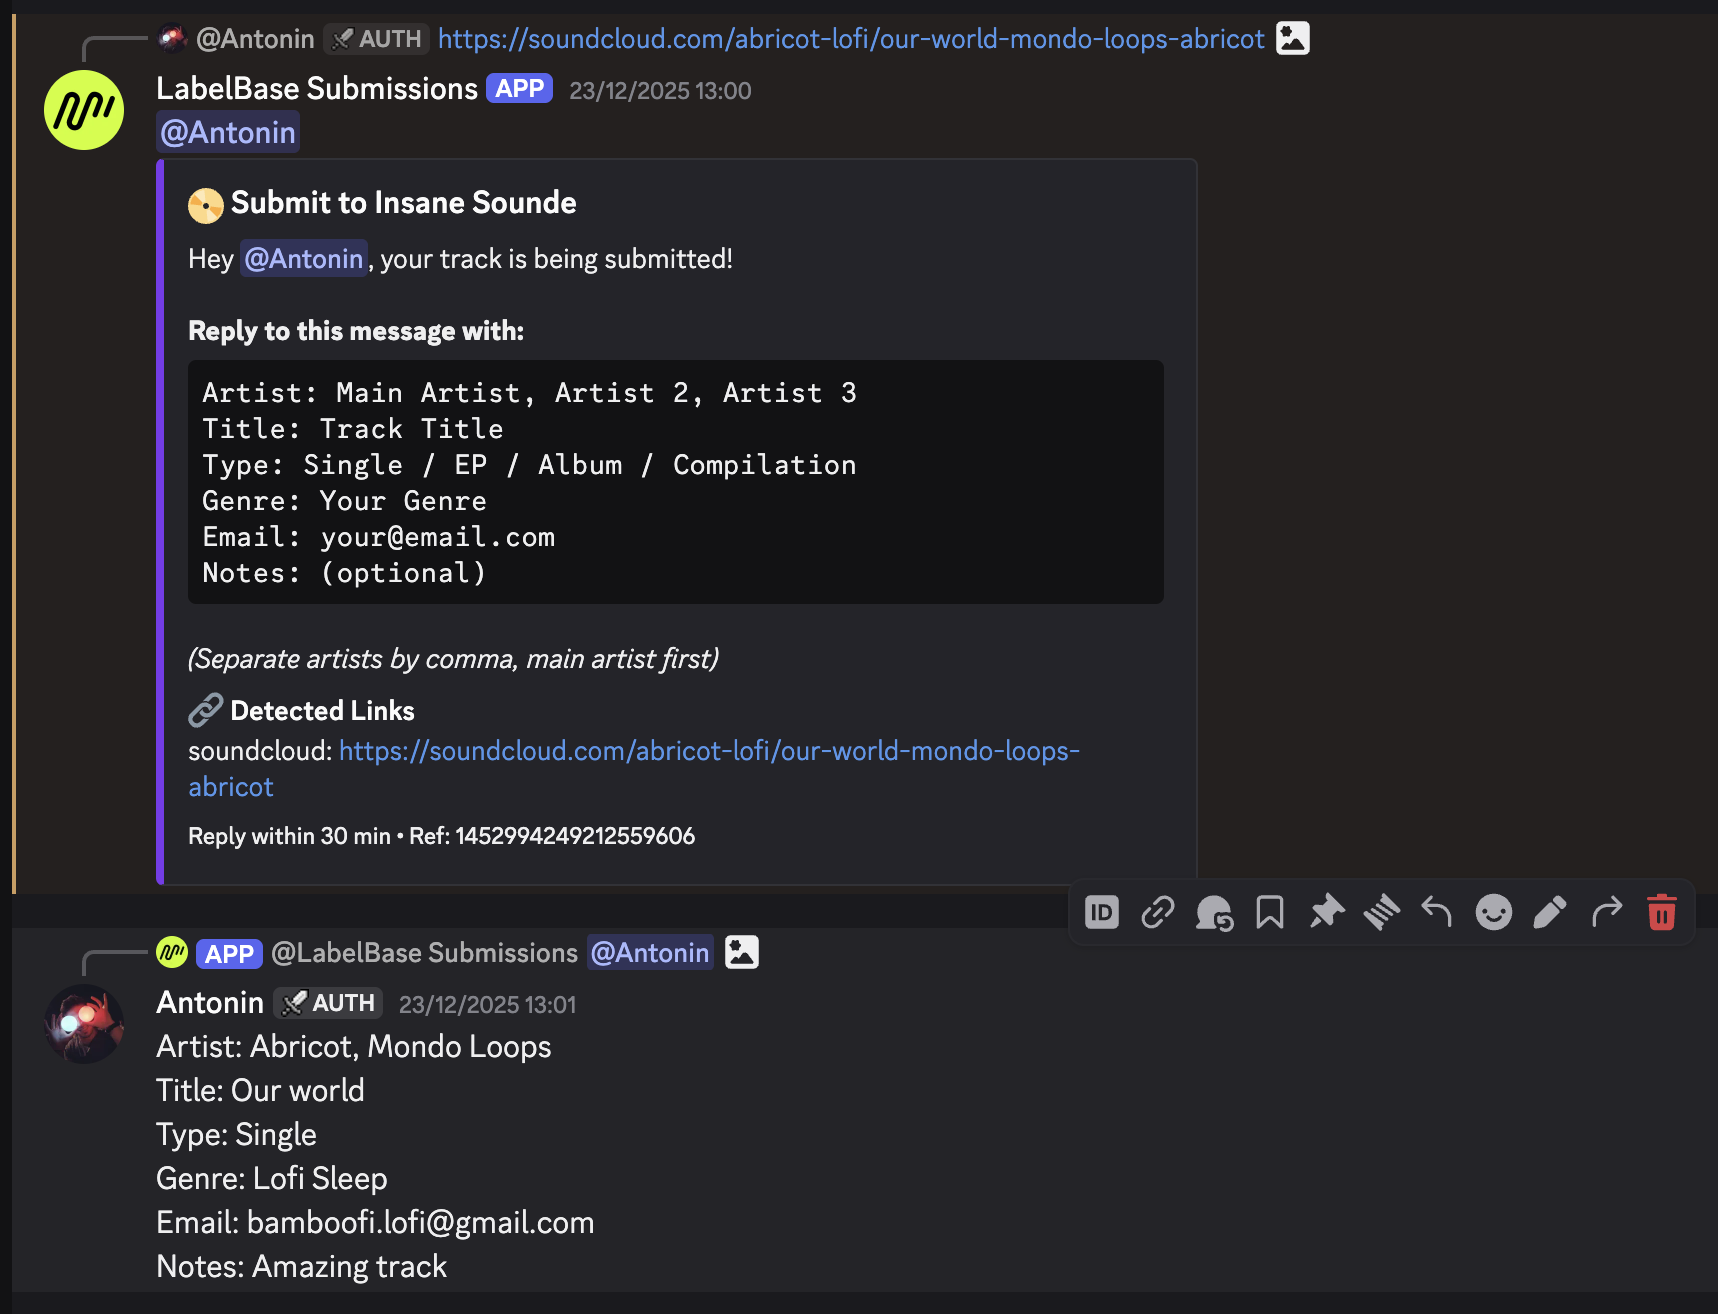Click the APP badge in the bottom reply preview
The width and height of the screenshot is (1718, 1314).
point(229,953)
